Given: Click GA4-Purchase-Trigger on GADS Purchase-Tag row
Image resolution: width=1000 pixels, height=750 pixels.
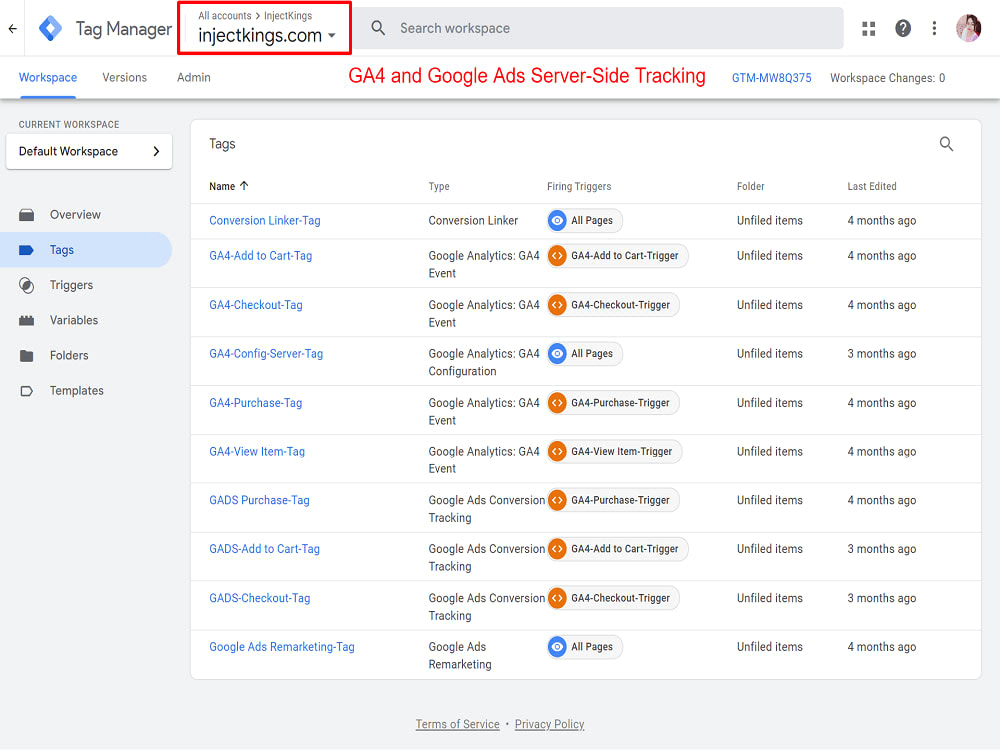Looking at the screenshot, I should coord(613,501).
